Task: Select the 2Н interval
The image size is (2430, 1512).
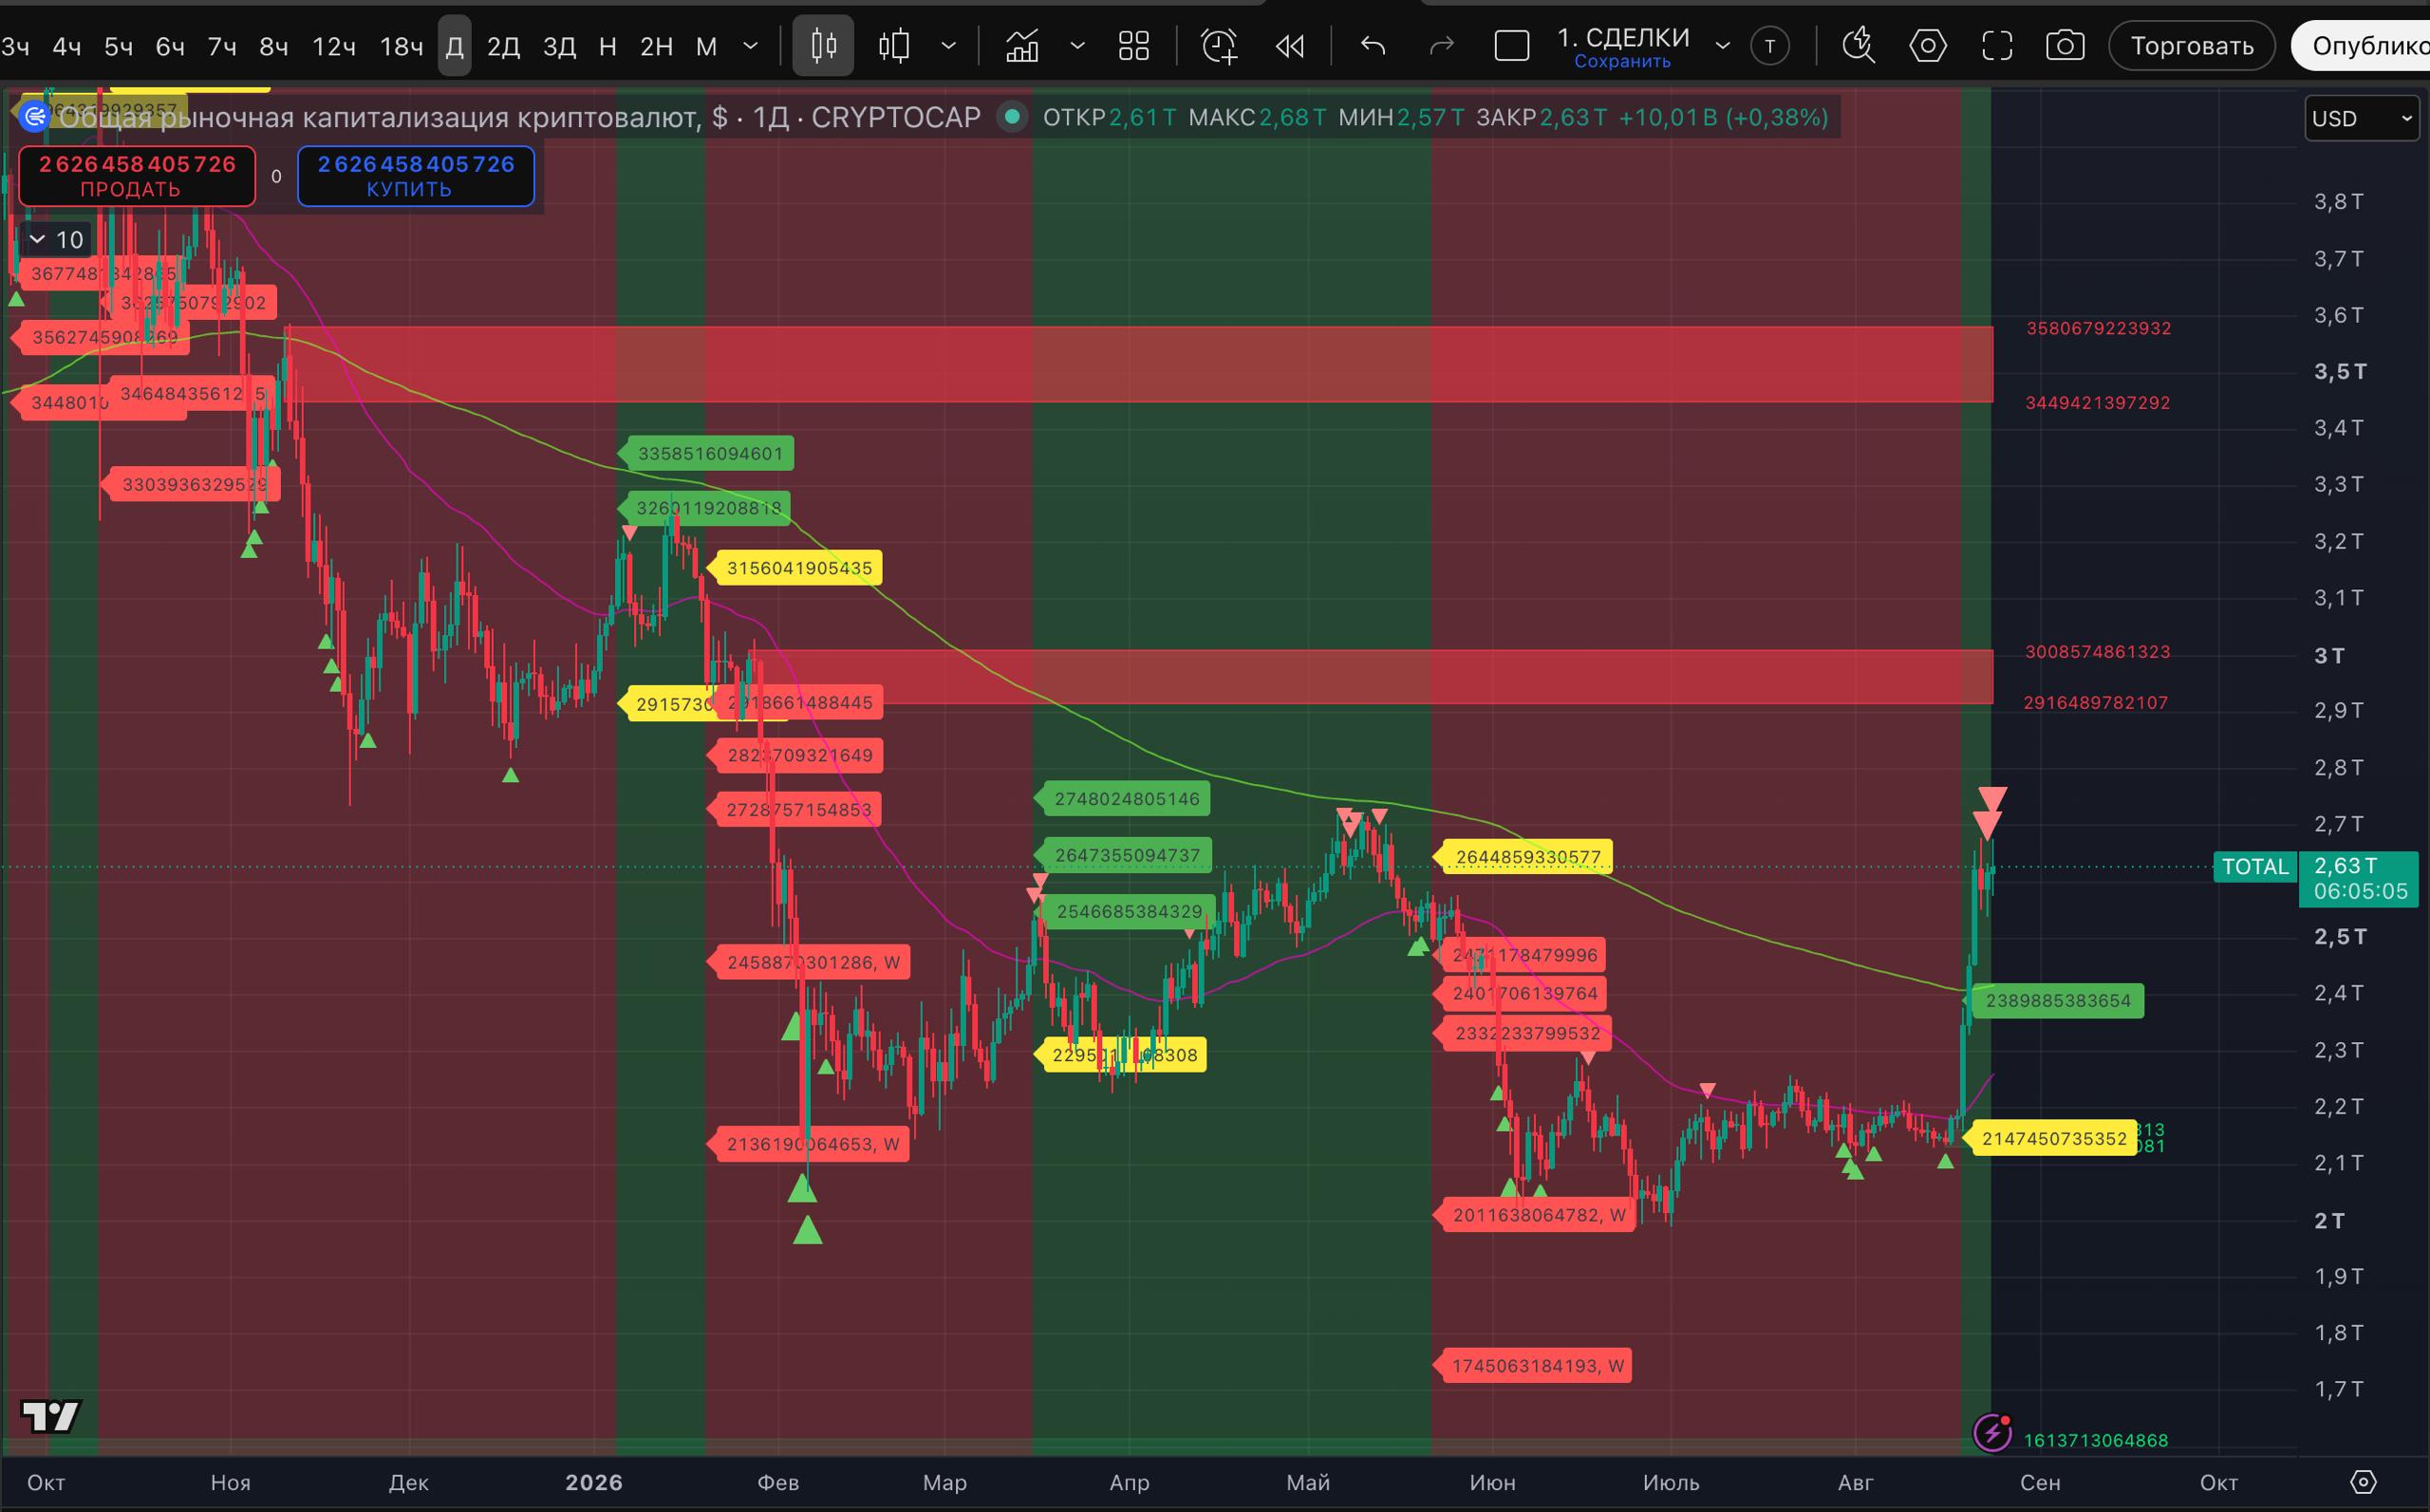Action: (x=656, y=46)
